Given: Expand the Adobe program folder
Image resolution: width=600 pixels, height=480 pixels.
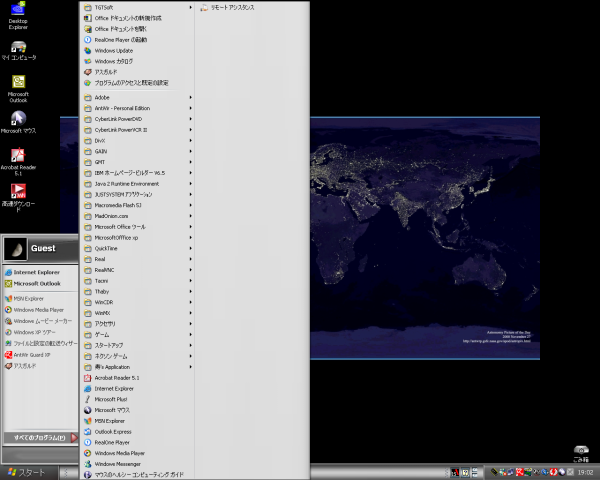Looking at the screenshot, I should tap(138, 98).
